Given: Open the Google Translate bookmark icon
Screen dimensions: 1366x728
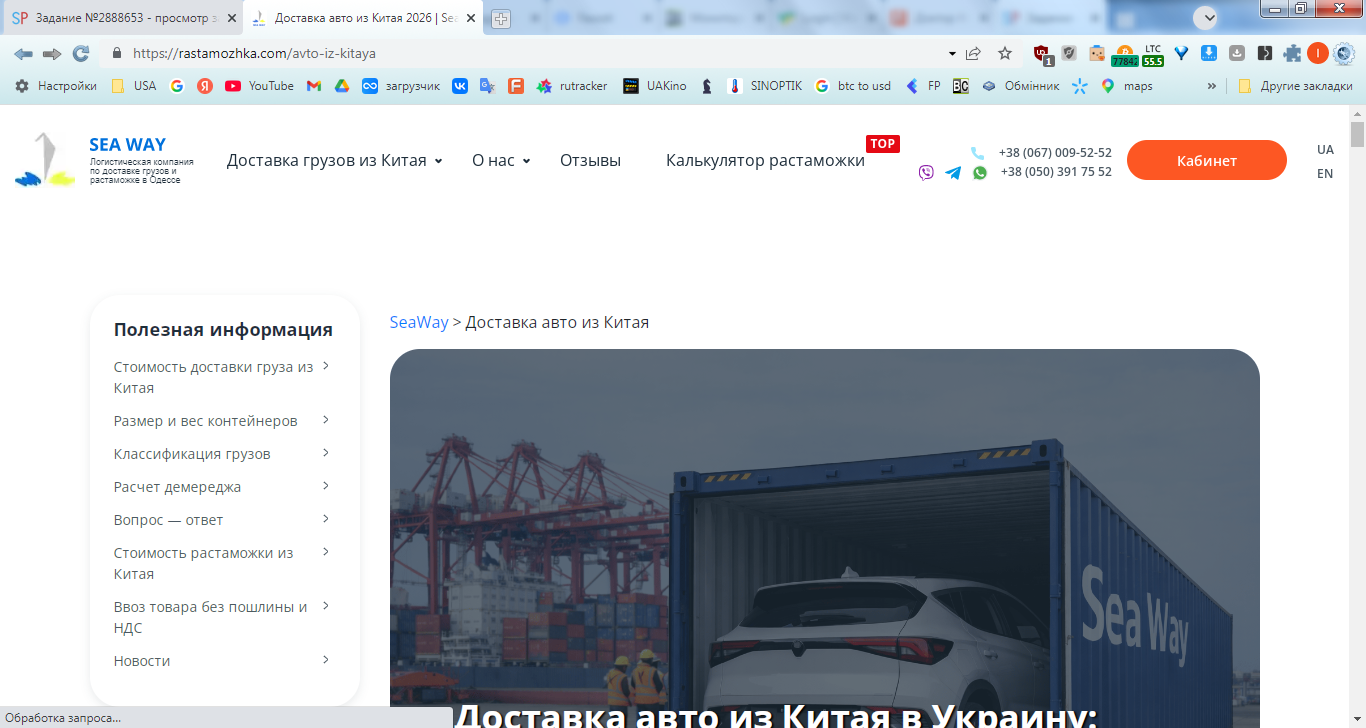Looking at the screenshot, I should 488,86.
